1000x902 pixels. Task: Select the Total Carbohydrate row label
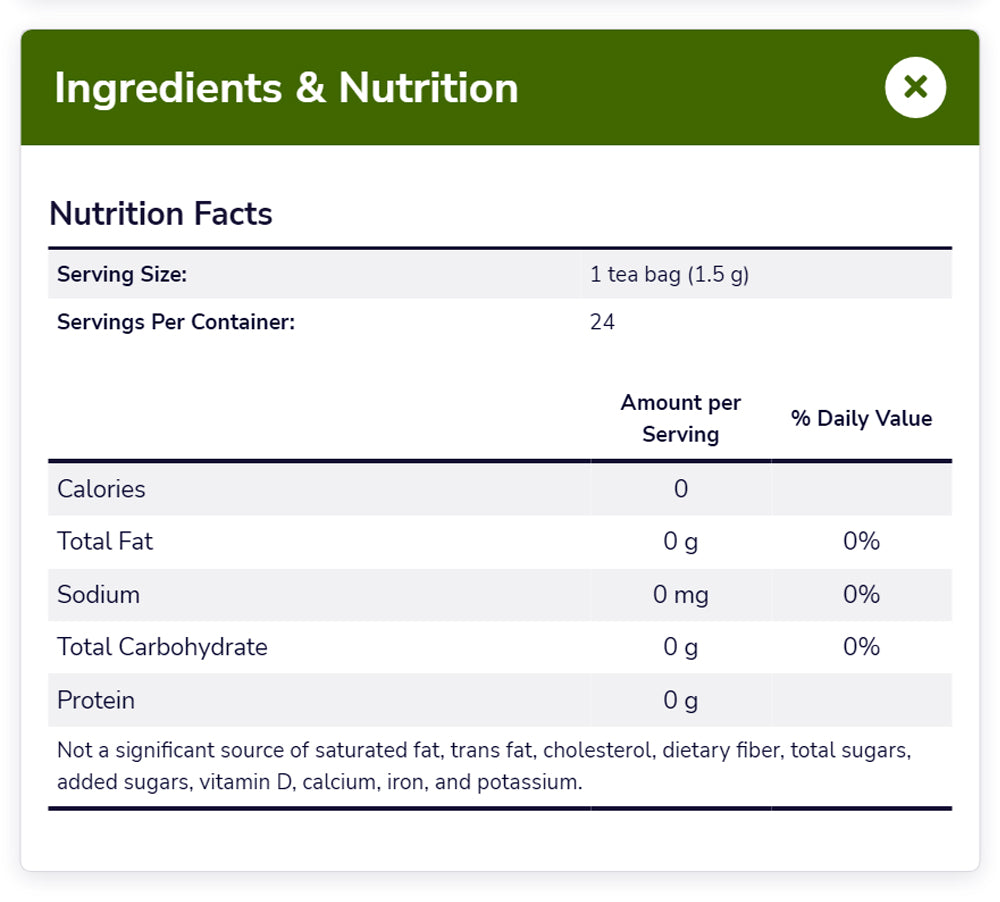tap(162, 647)
